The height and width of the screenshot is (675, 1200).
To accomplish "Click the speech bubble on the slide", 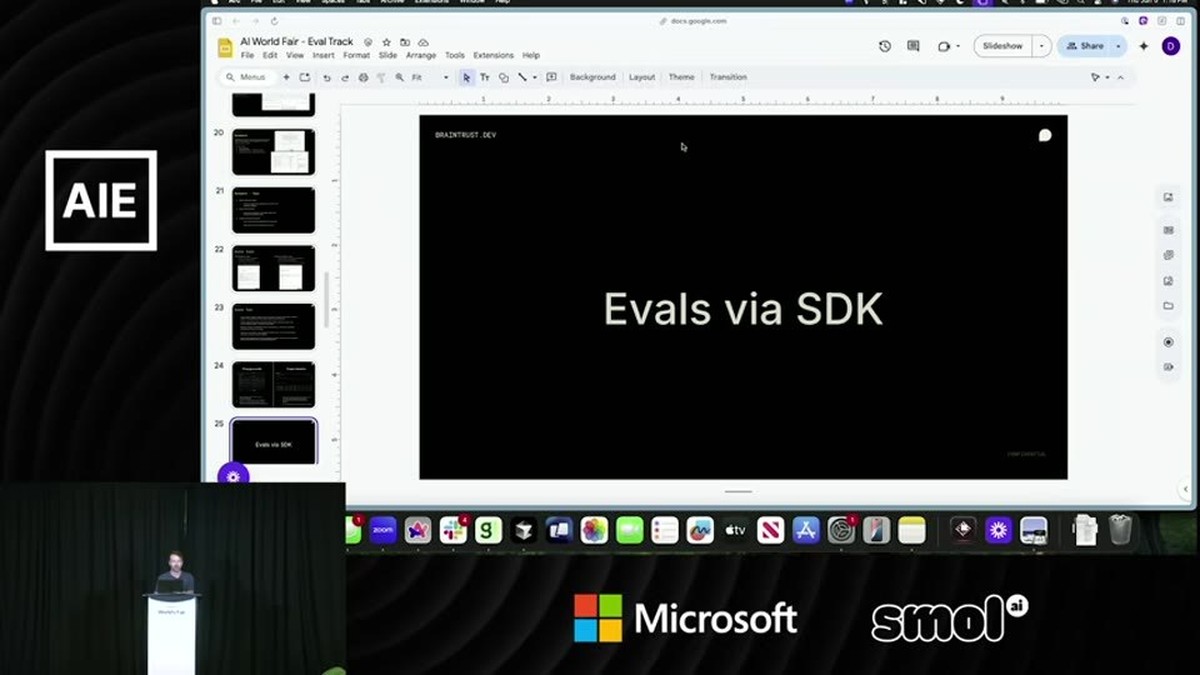I will point(1045,135).
